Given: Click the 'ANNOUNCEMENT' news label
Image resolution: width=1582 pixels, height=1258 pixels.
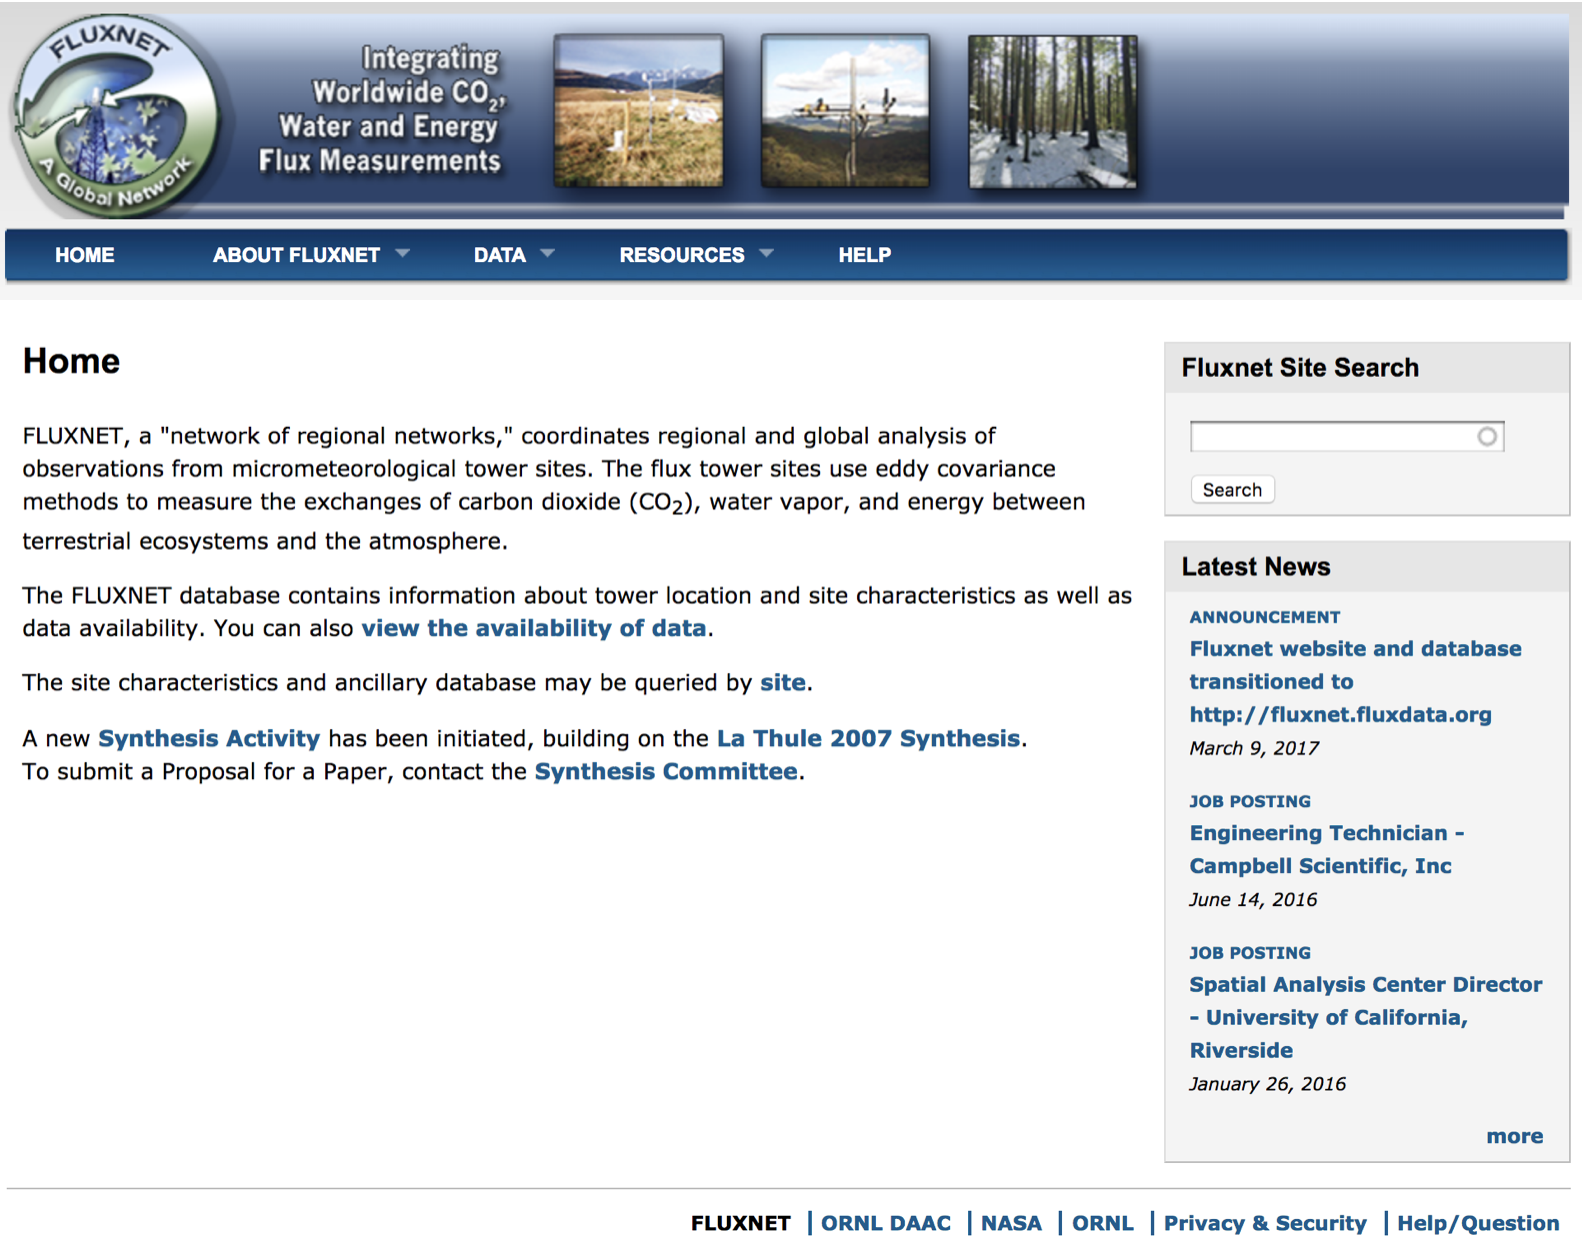Looking at the screenshot, I should pos(1265,617).
